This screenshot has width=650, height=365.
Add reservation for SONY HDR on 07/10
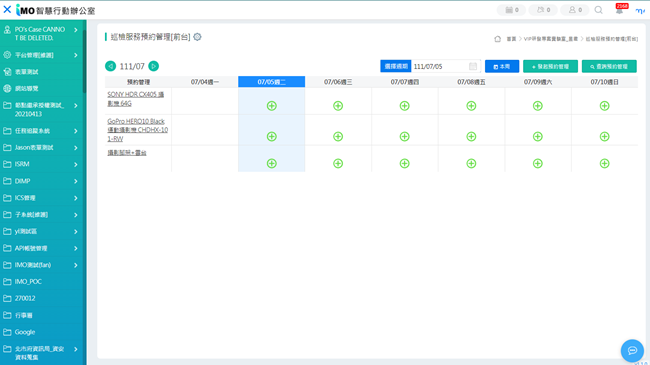click(x=604, y=106)
